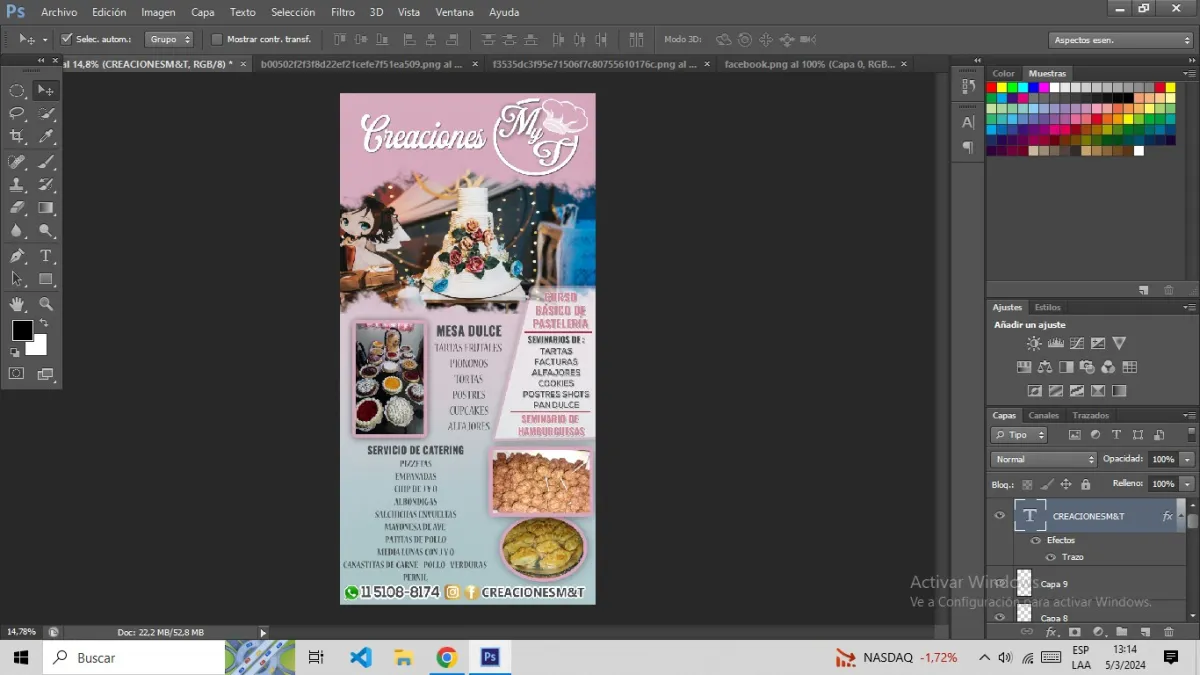Viewport: 1200px width, 675px height.
Task: Open the Grupo auto-select dropdown
Action: (x=169, y=39)
